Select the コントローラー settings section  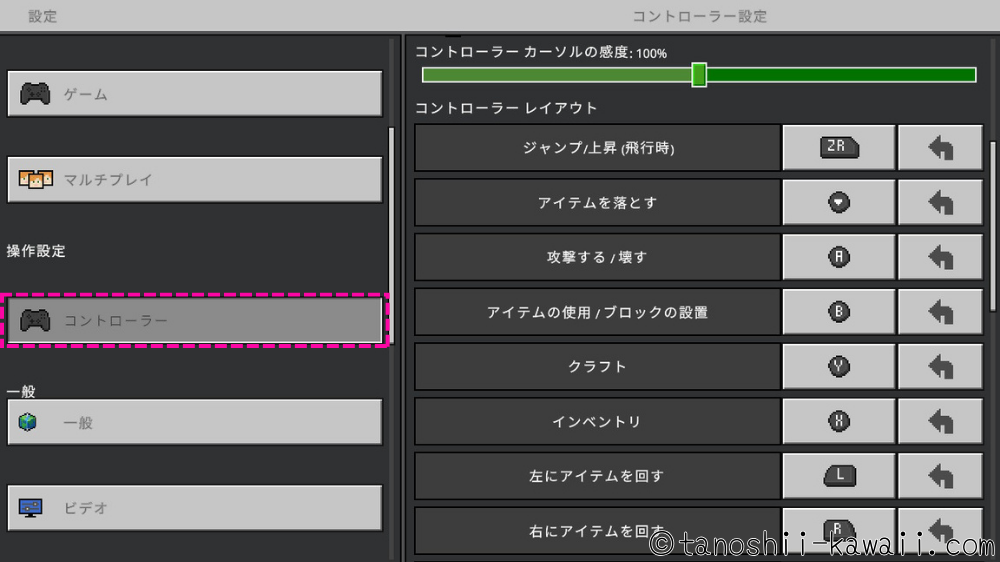195,320
